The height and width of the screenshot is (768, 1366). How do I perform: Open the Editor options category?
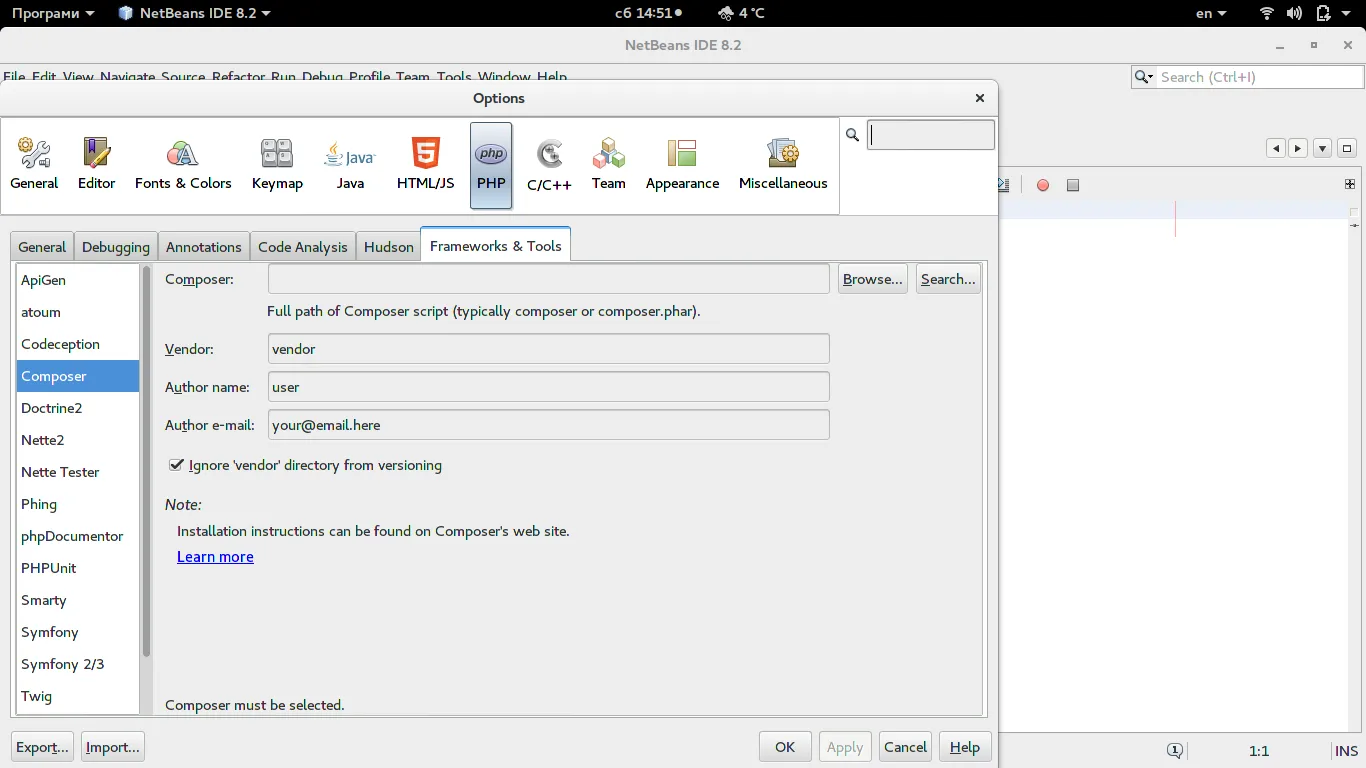[x=97, y=165]
